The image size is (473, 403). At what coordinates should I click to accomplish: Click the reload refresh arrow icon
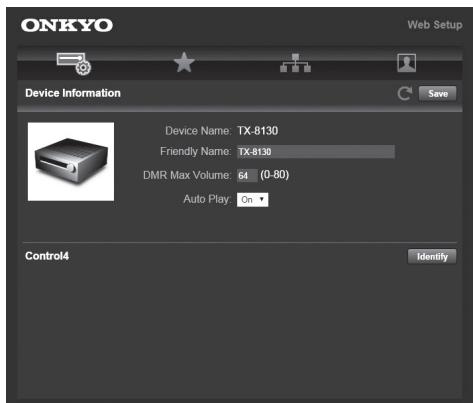(x=405, y=94)
